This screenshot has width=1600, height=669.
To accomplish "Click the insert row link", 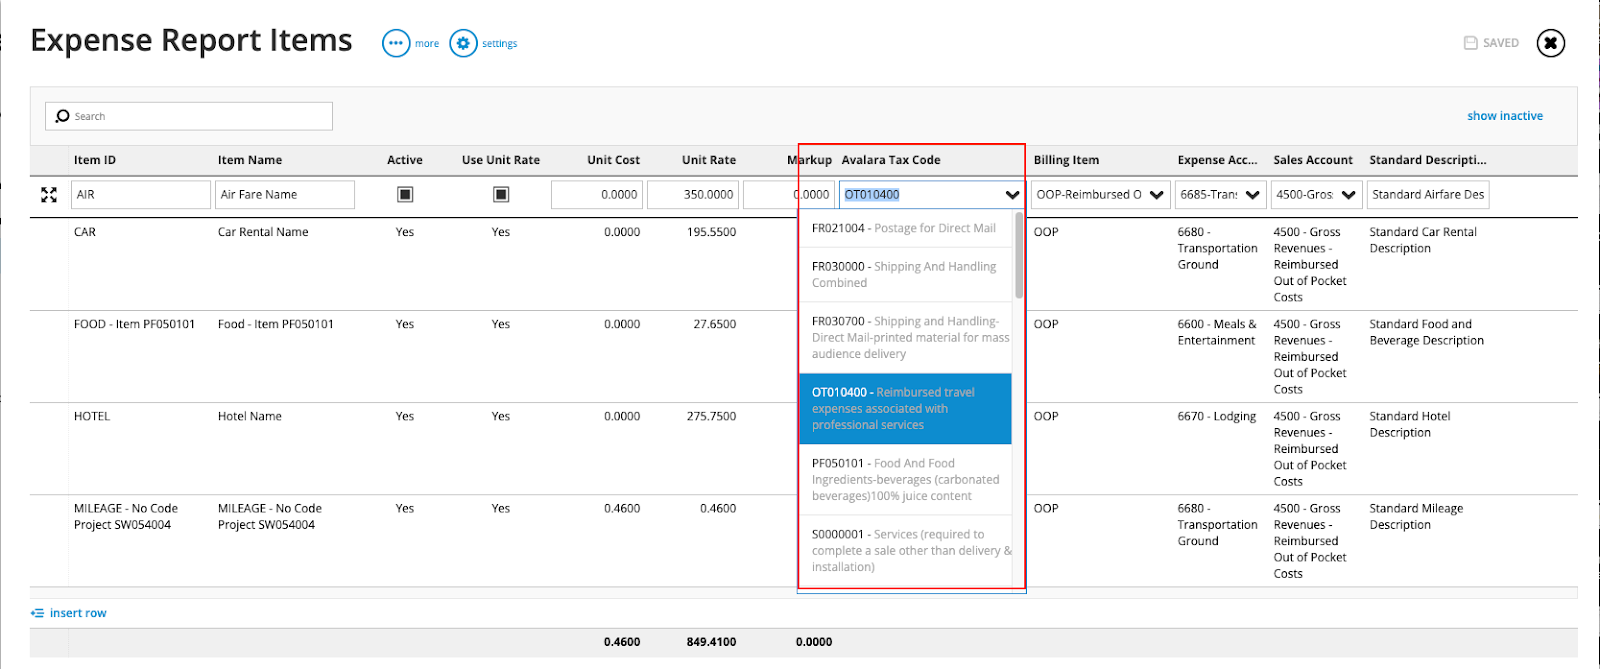I will (x=78, y=613).
